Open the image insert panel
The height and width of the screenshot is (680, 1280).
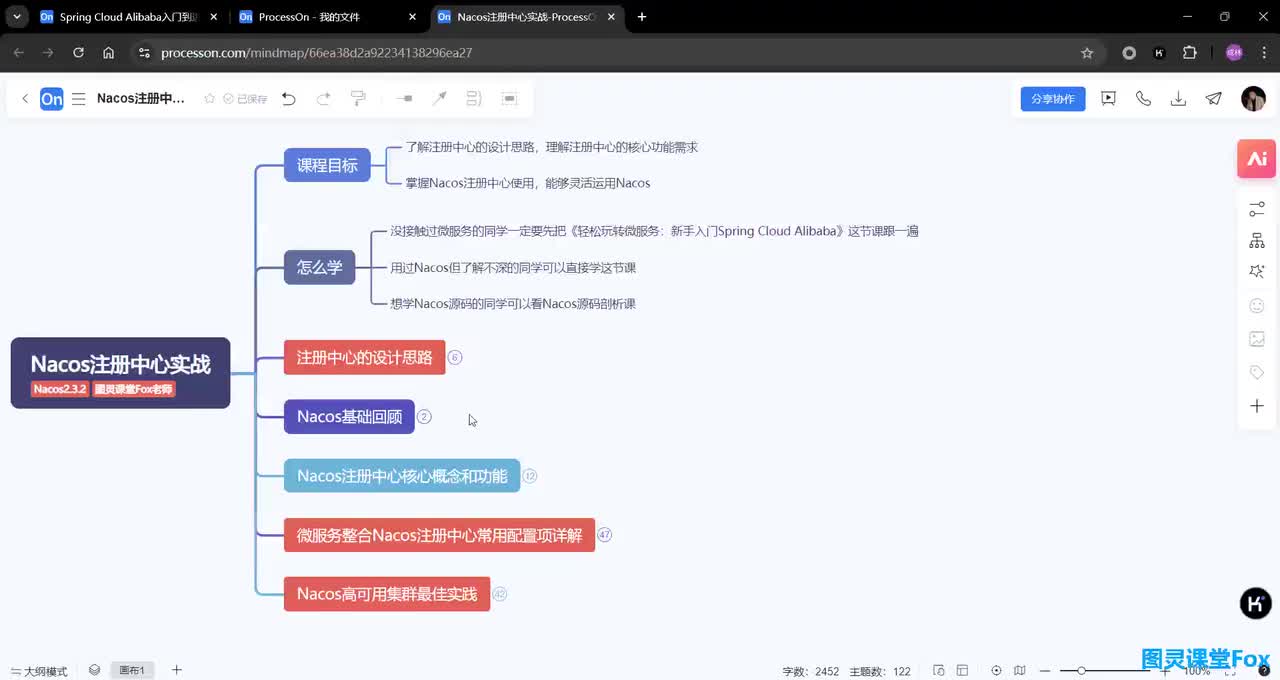pyautogui.click(x=1257, y=339)
